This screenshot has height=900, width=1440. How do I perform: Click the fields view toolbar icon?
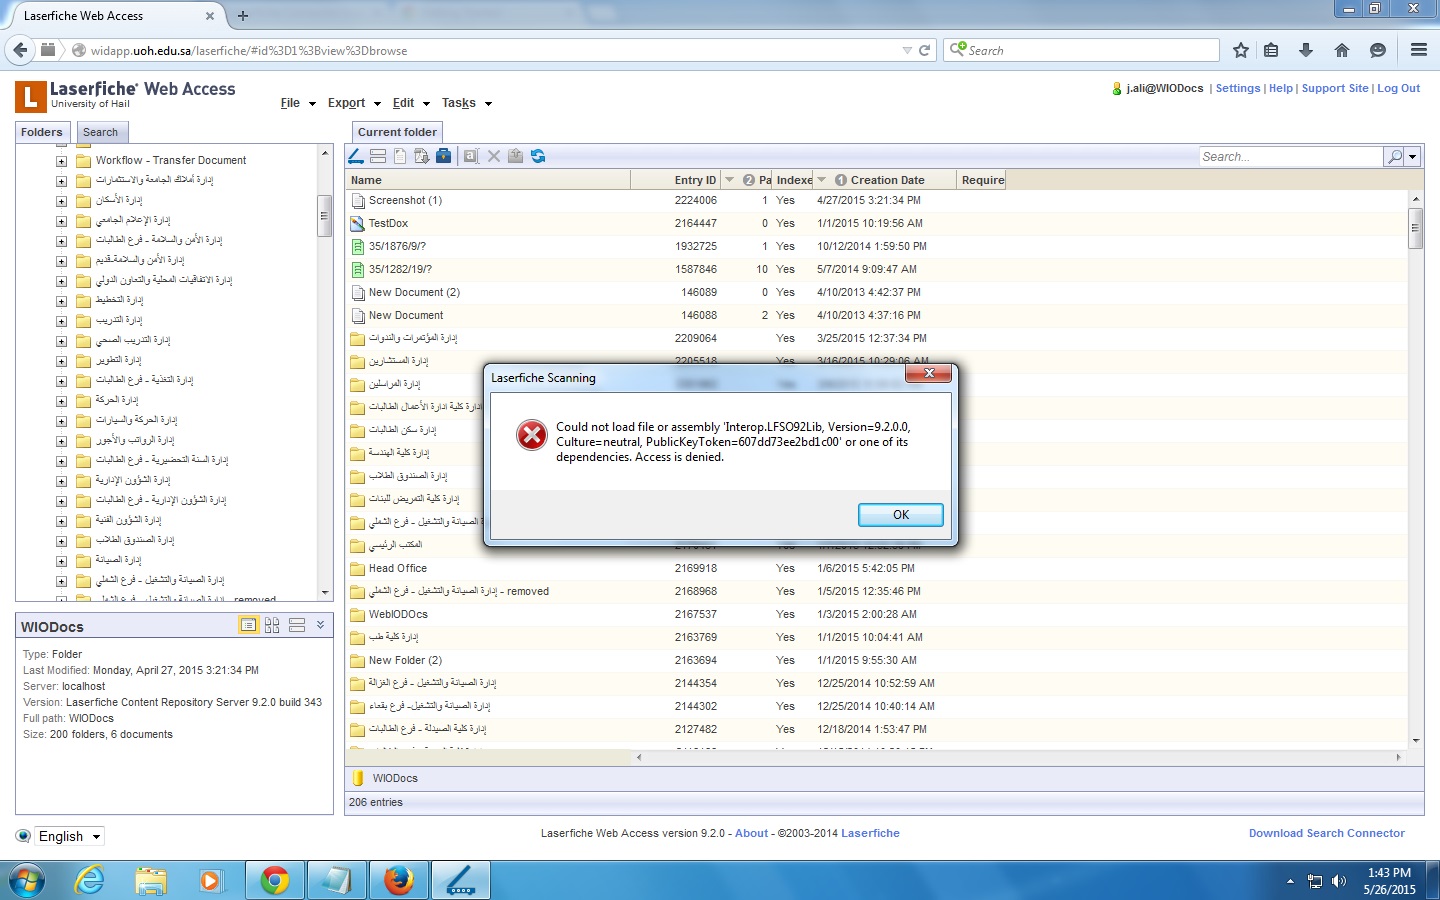point(377,156)
